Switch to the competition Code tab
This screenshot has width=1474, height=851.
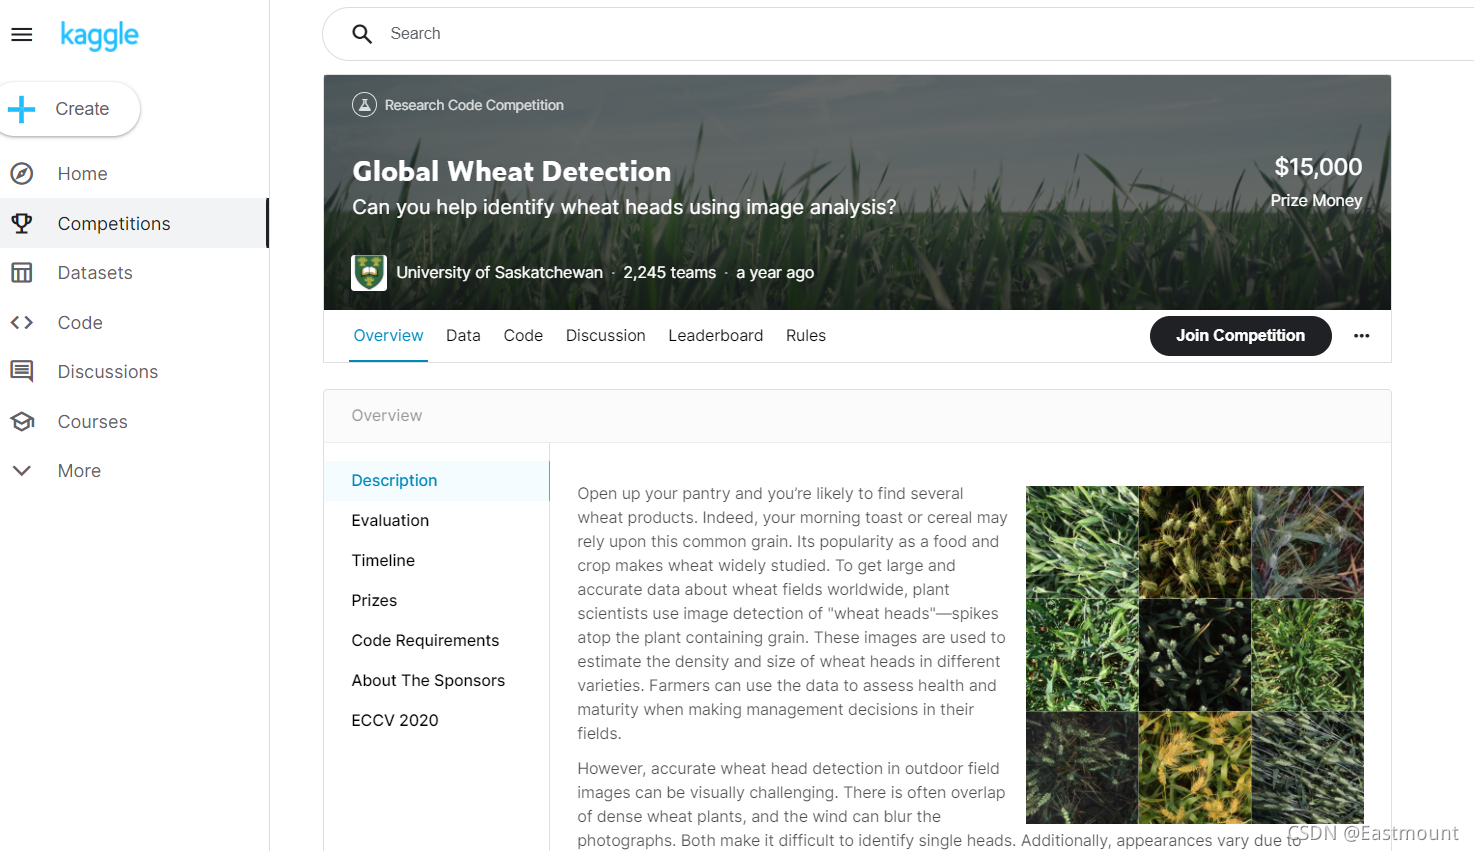pyautogui.click(x=523, y=336)
